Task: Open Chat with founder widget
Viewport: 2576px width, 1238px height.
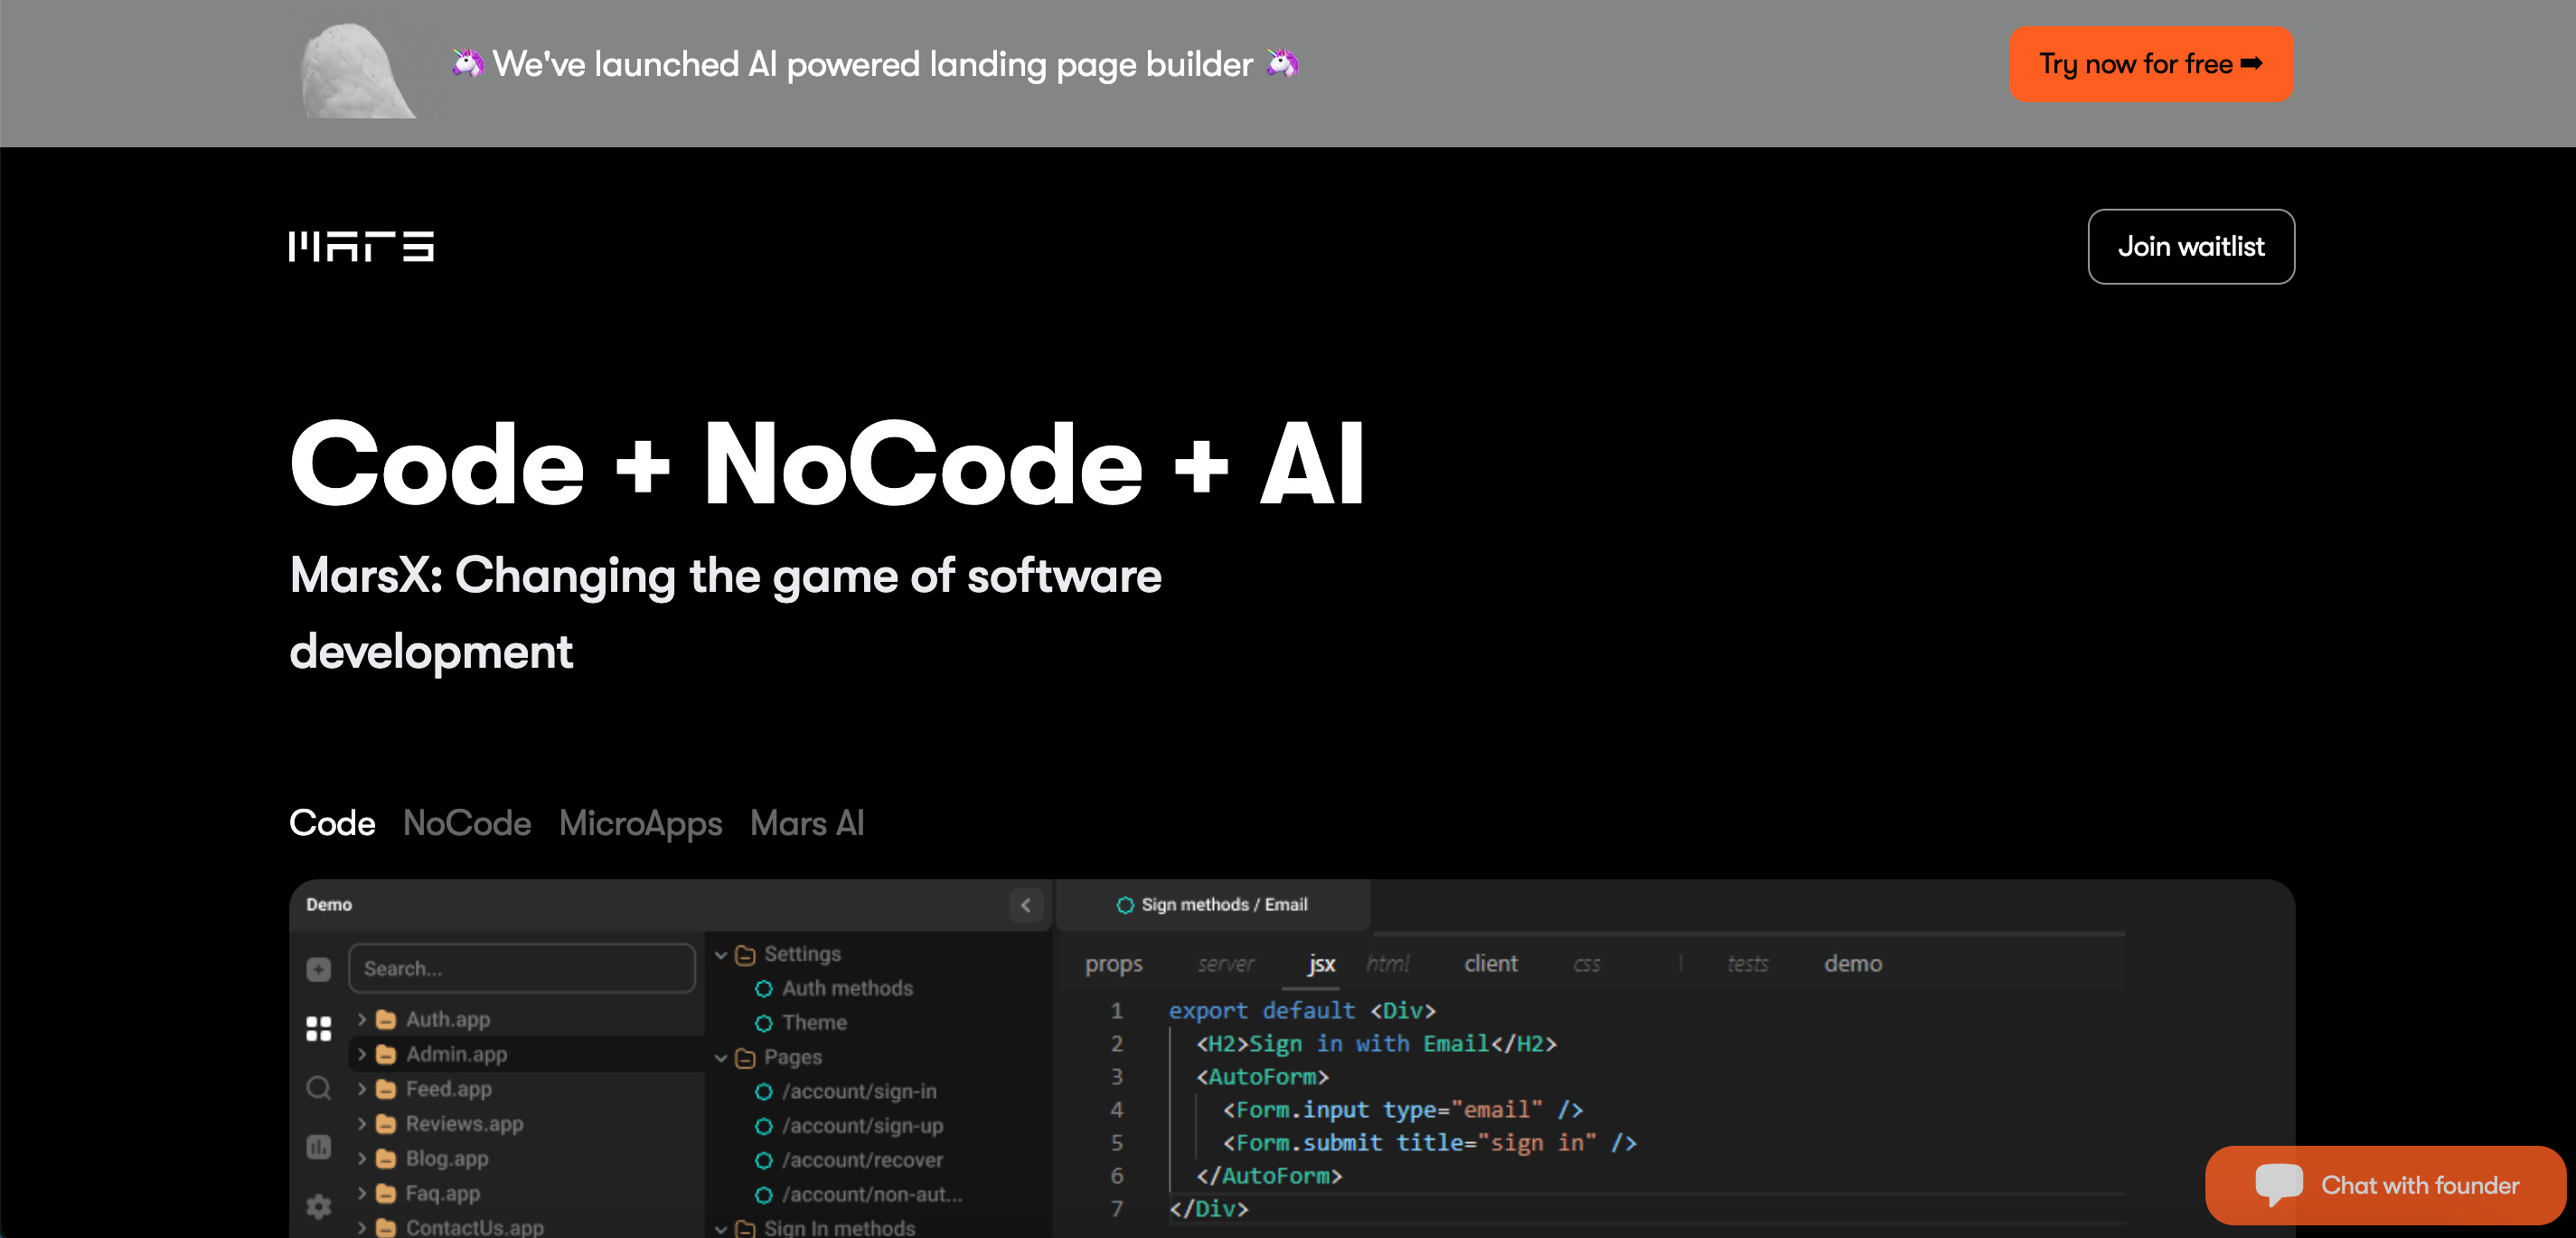Action: (2385, 1185)
